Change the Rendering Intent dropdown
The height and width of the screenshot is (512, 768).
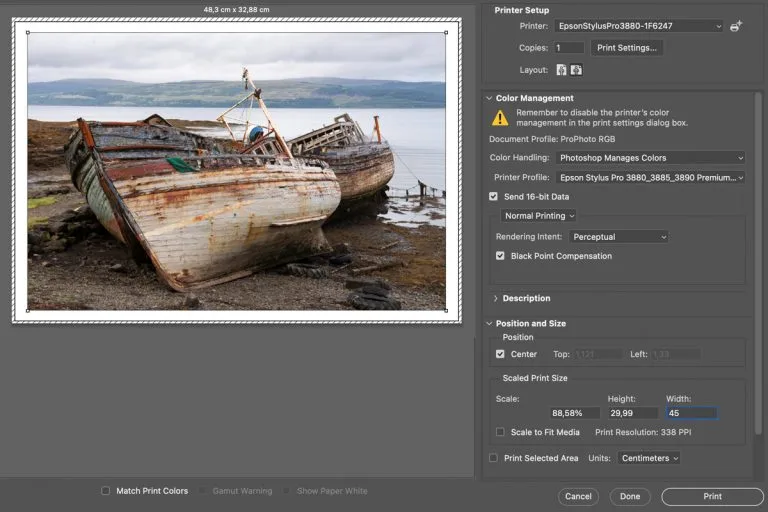coord(618,237)
